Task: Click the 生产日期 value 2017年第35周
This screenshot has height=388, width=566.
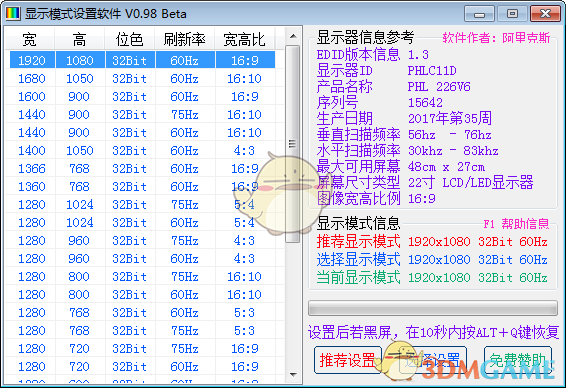Action: 450,118
